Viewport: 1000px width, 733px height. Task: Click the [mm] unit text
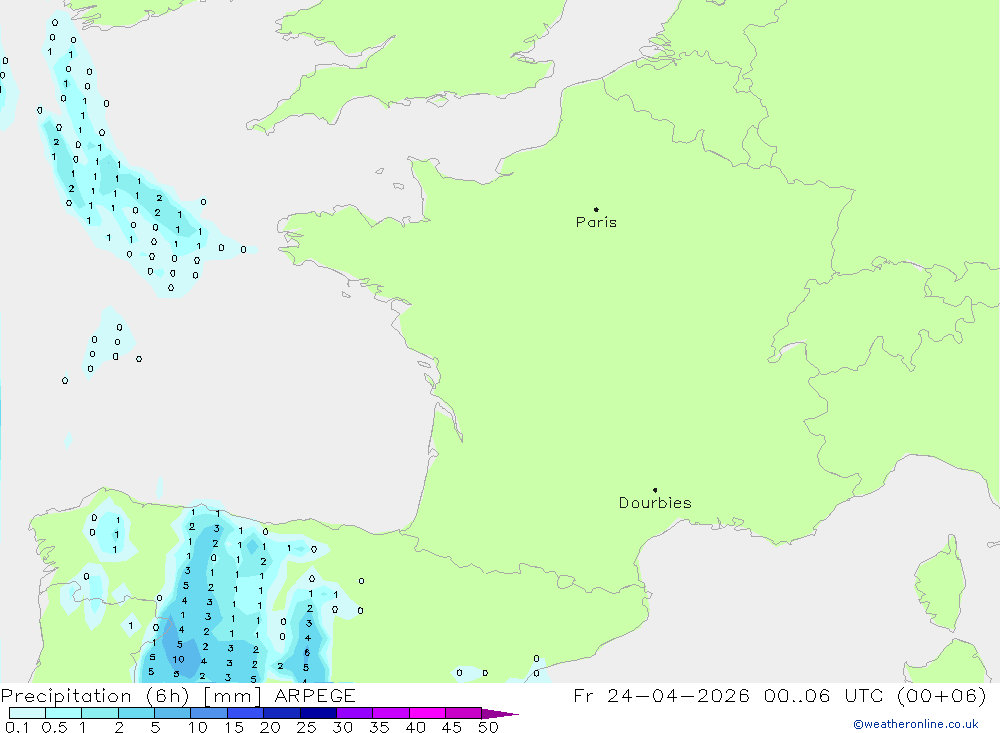pos(232,696)
